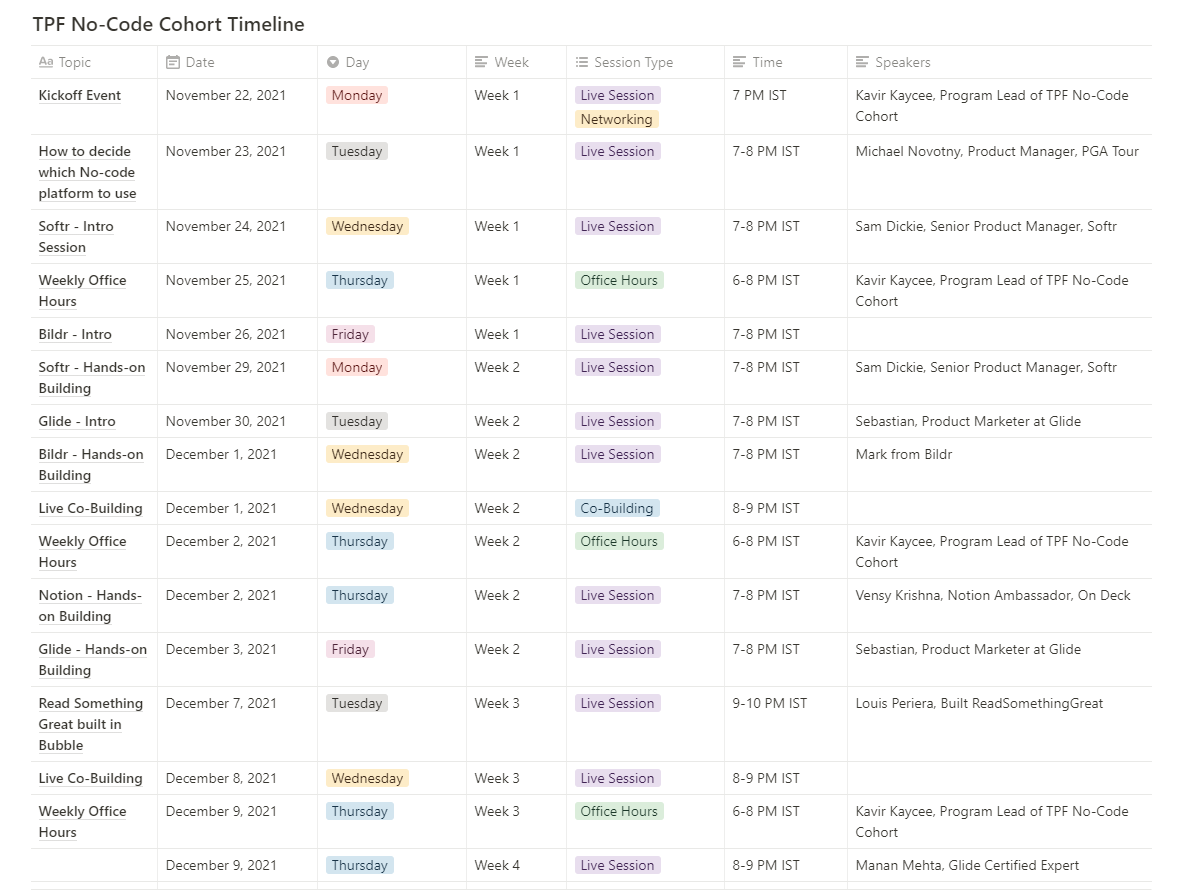
Task: Click Live Session tag in Glide - Intro row
Action: (x=617, y=421)
